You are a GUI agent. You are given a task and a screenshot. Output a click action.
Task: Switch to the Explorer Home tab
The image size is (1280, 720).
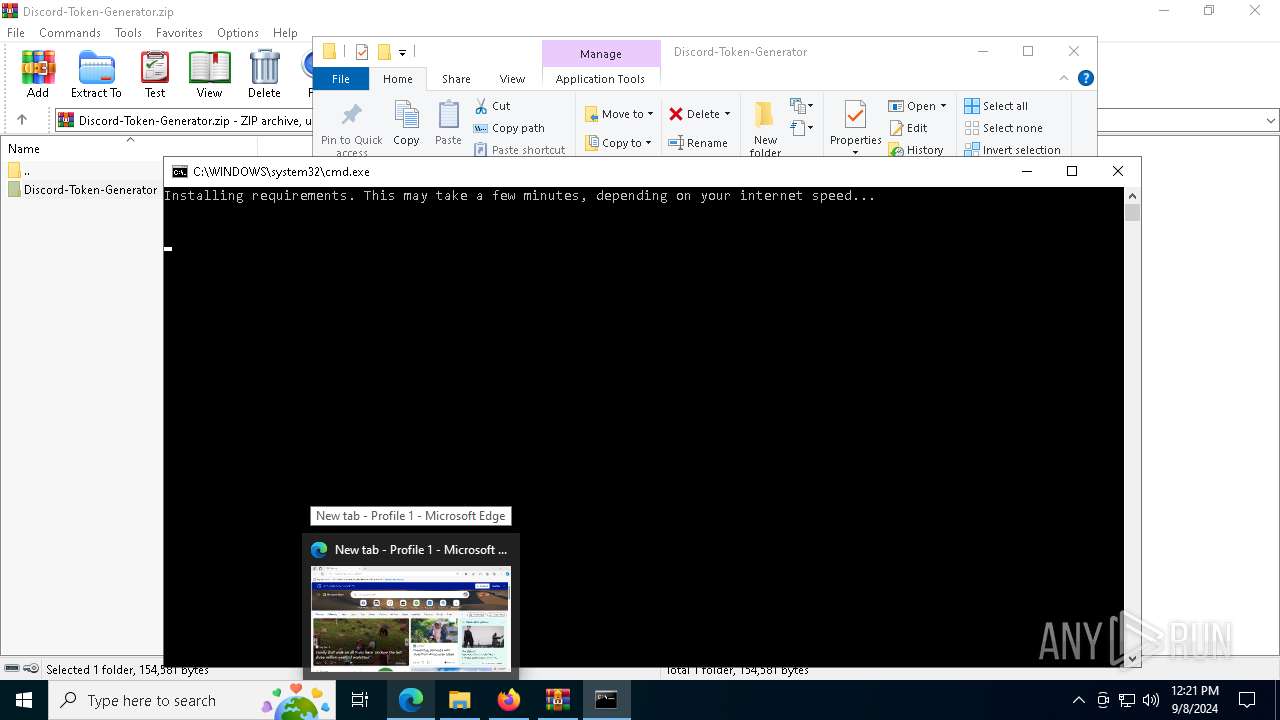[397, 79]
